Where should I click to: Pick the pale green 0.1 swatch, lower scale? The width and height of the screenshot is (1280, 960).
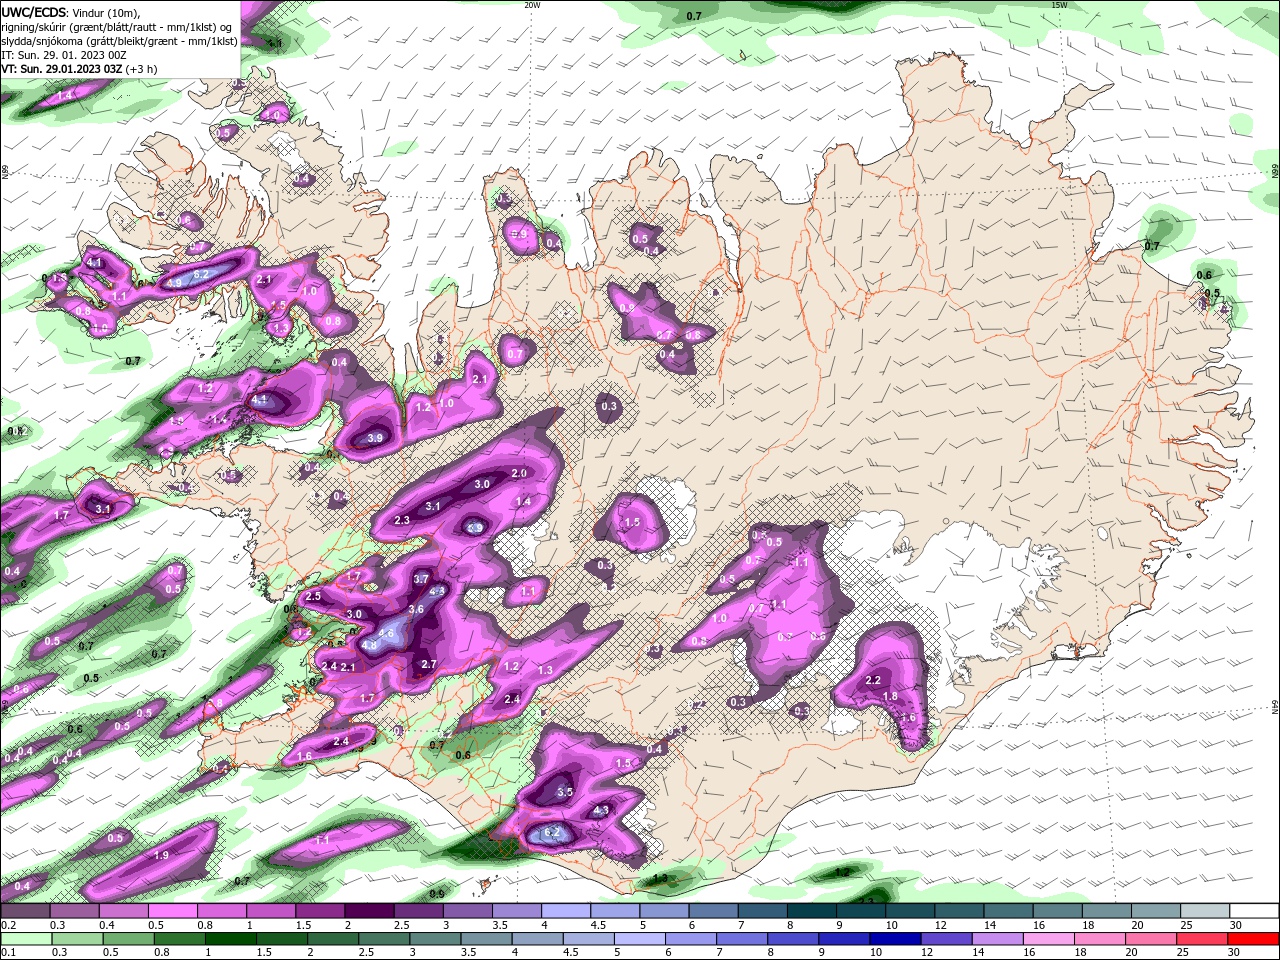coord(25,939)
